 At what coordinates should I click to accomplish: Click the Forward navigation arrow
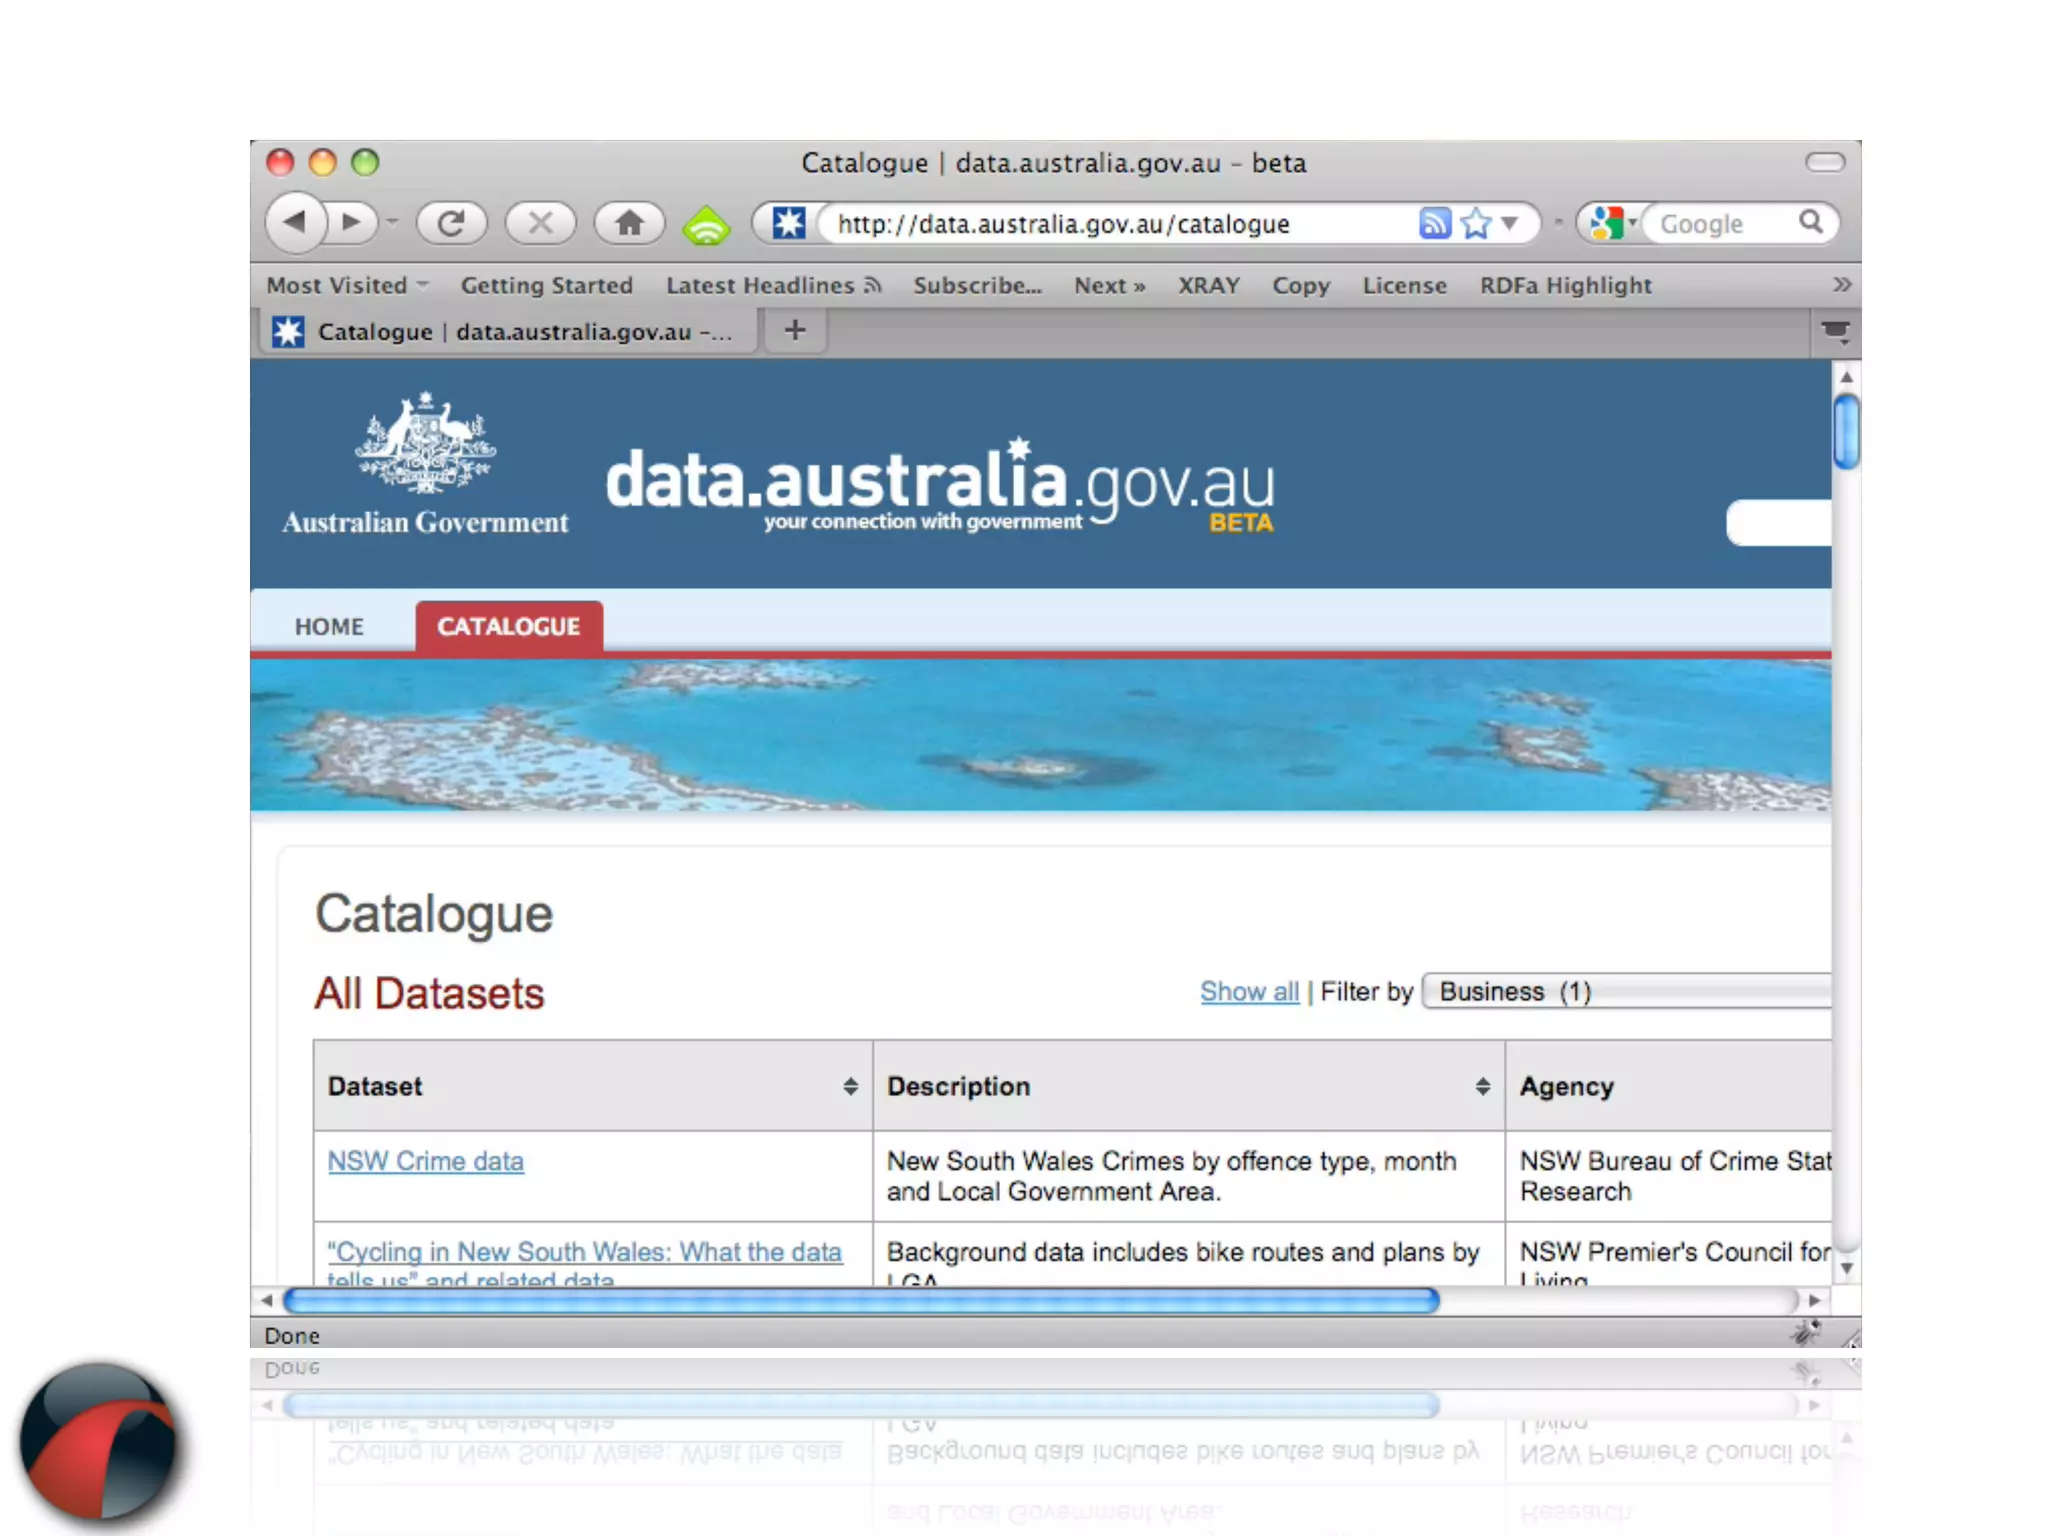tap(351, 222)
